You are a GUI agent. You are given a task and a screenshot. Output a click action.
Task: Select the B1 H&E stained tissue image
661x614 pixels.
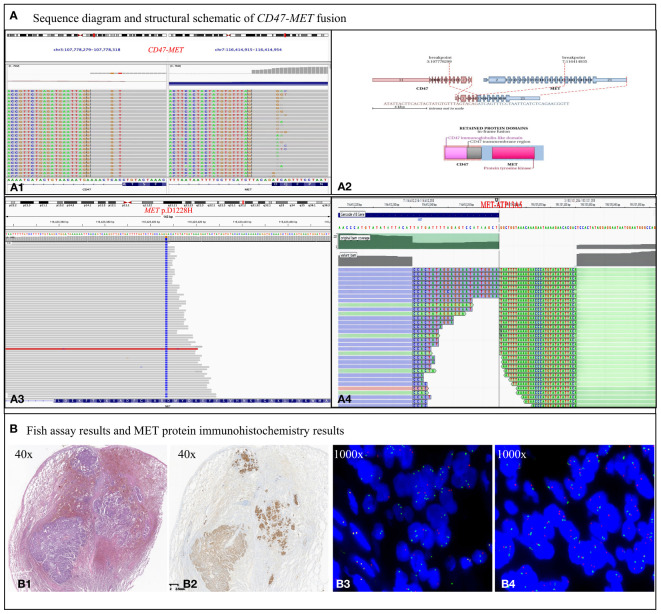[x=88, y=518]
